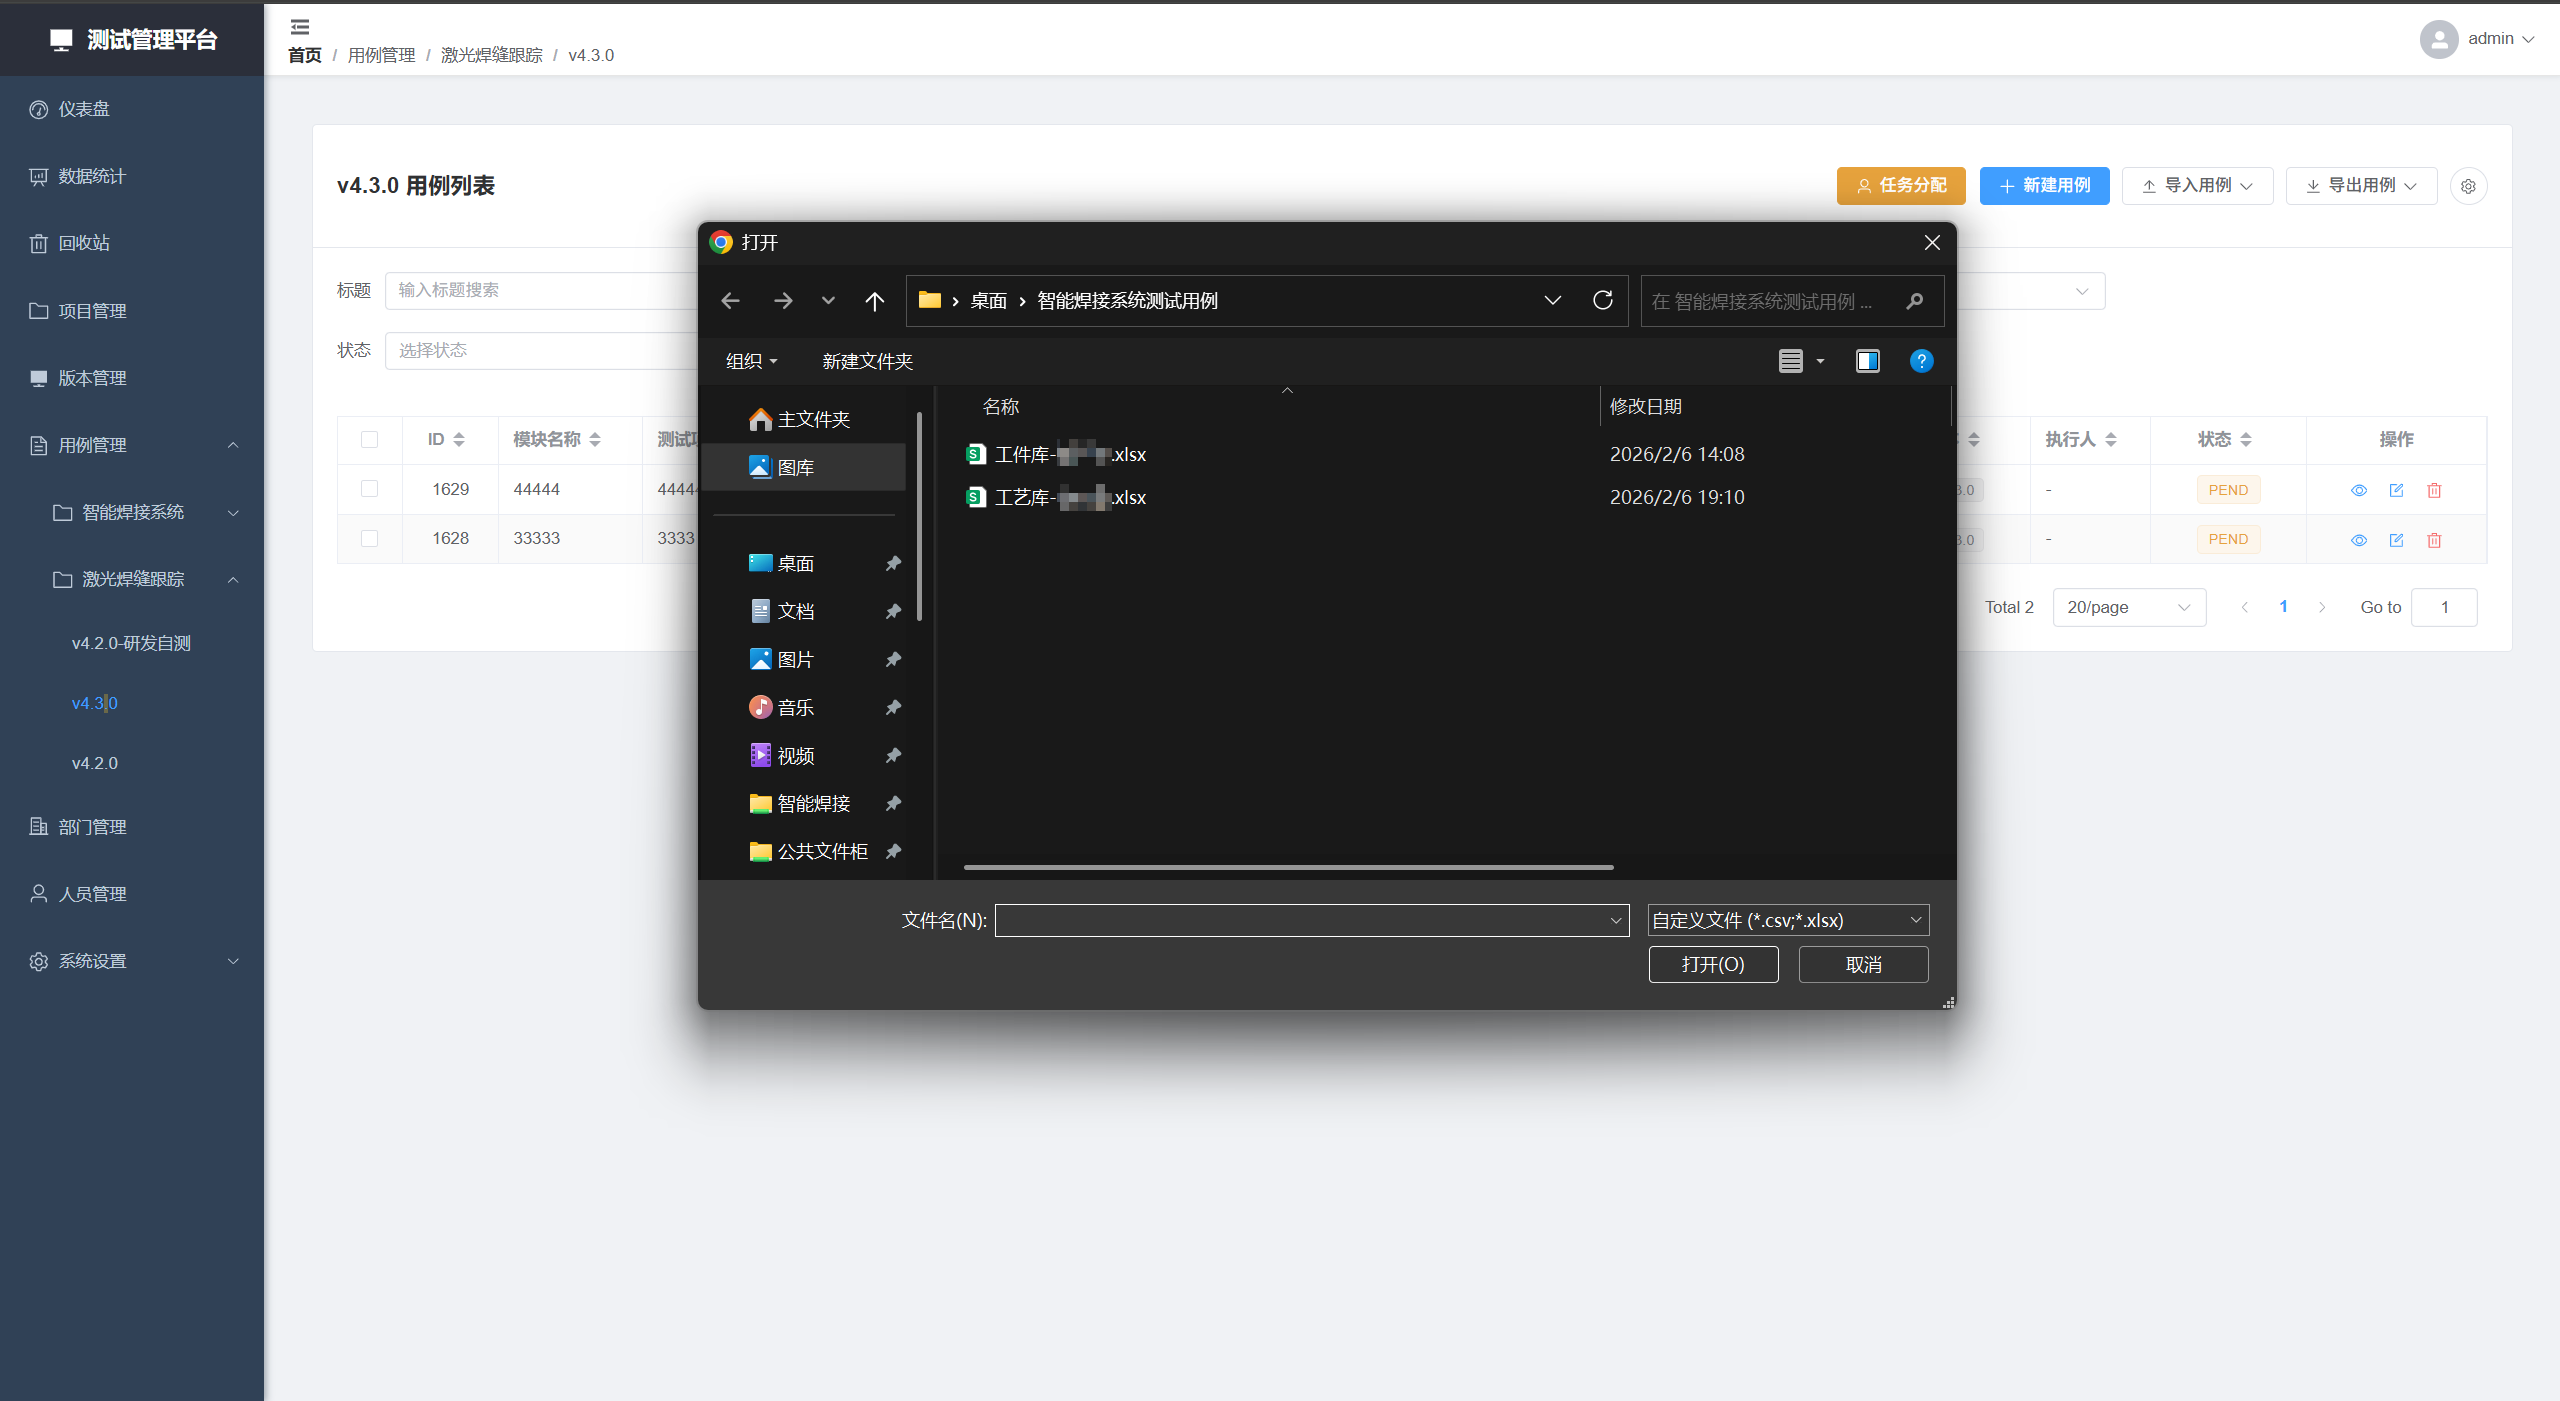Toggle the select-all header checkbox

(369, 439)
